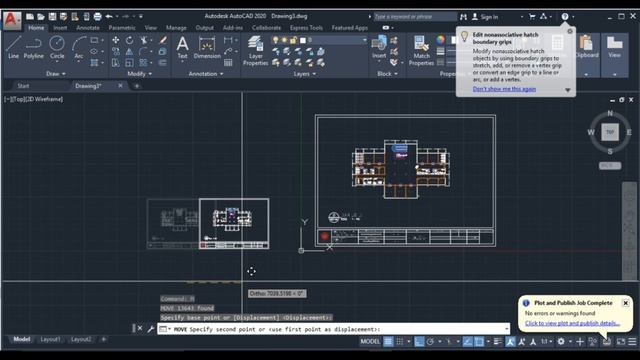640x360 pixels.
Task: Toggle drawing grid display in status bar
Action: (388, 342)
